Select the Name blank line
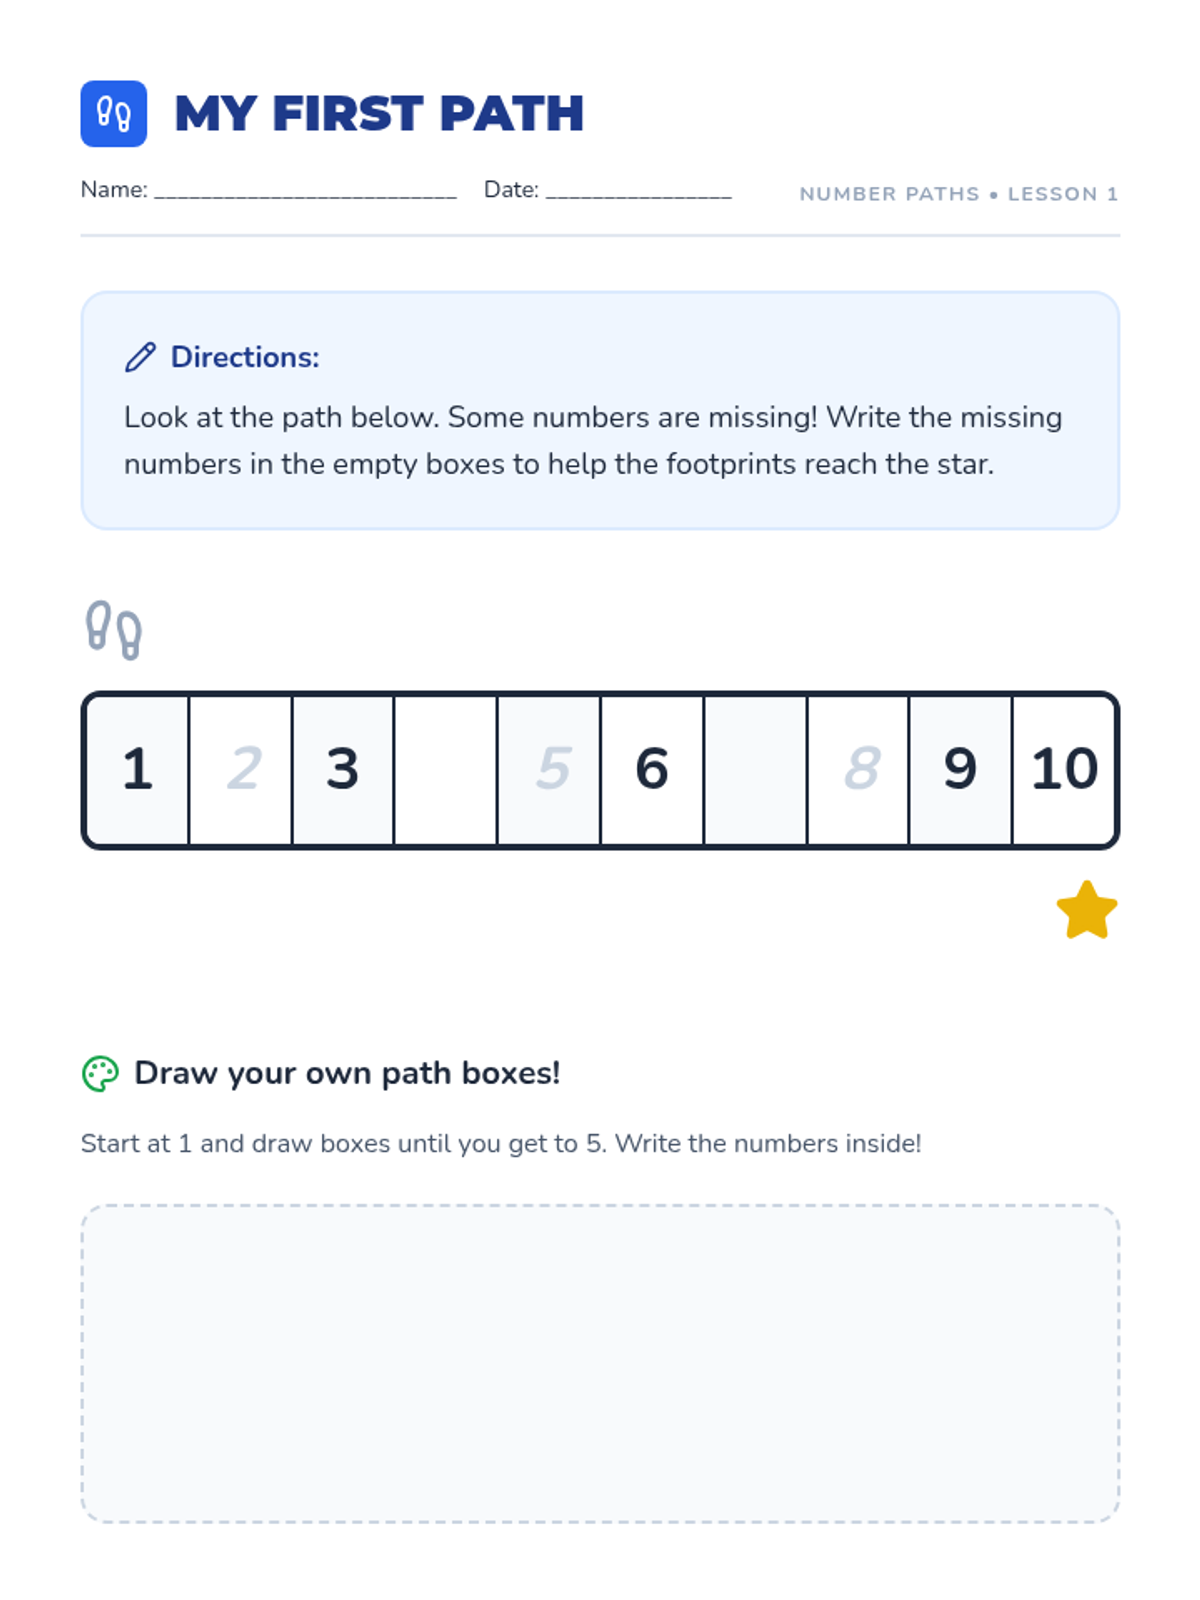1200x1600 pixels. 306,191
